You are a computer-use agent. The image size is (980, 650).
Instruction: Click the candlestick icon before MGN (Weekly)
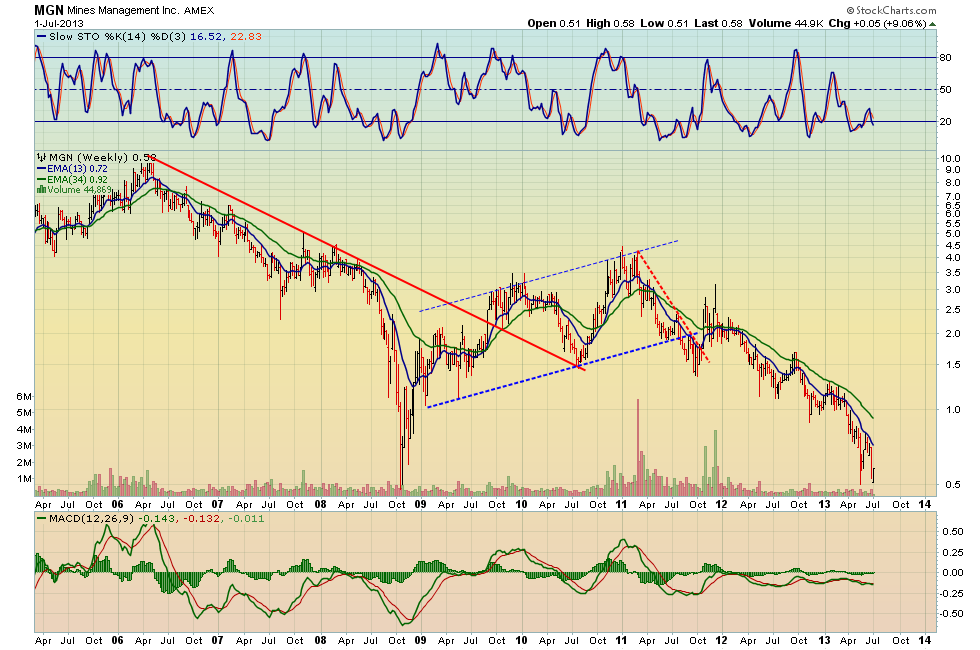click(41, 158)
